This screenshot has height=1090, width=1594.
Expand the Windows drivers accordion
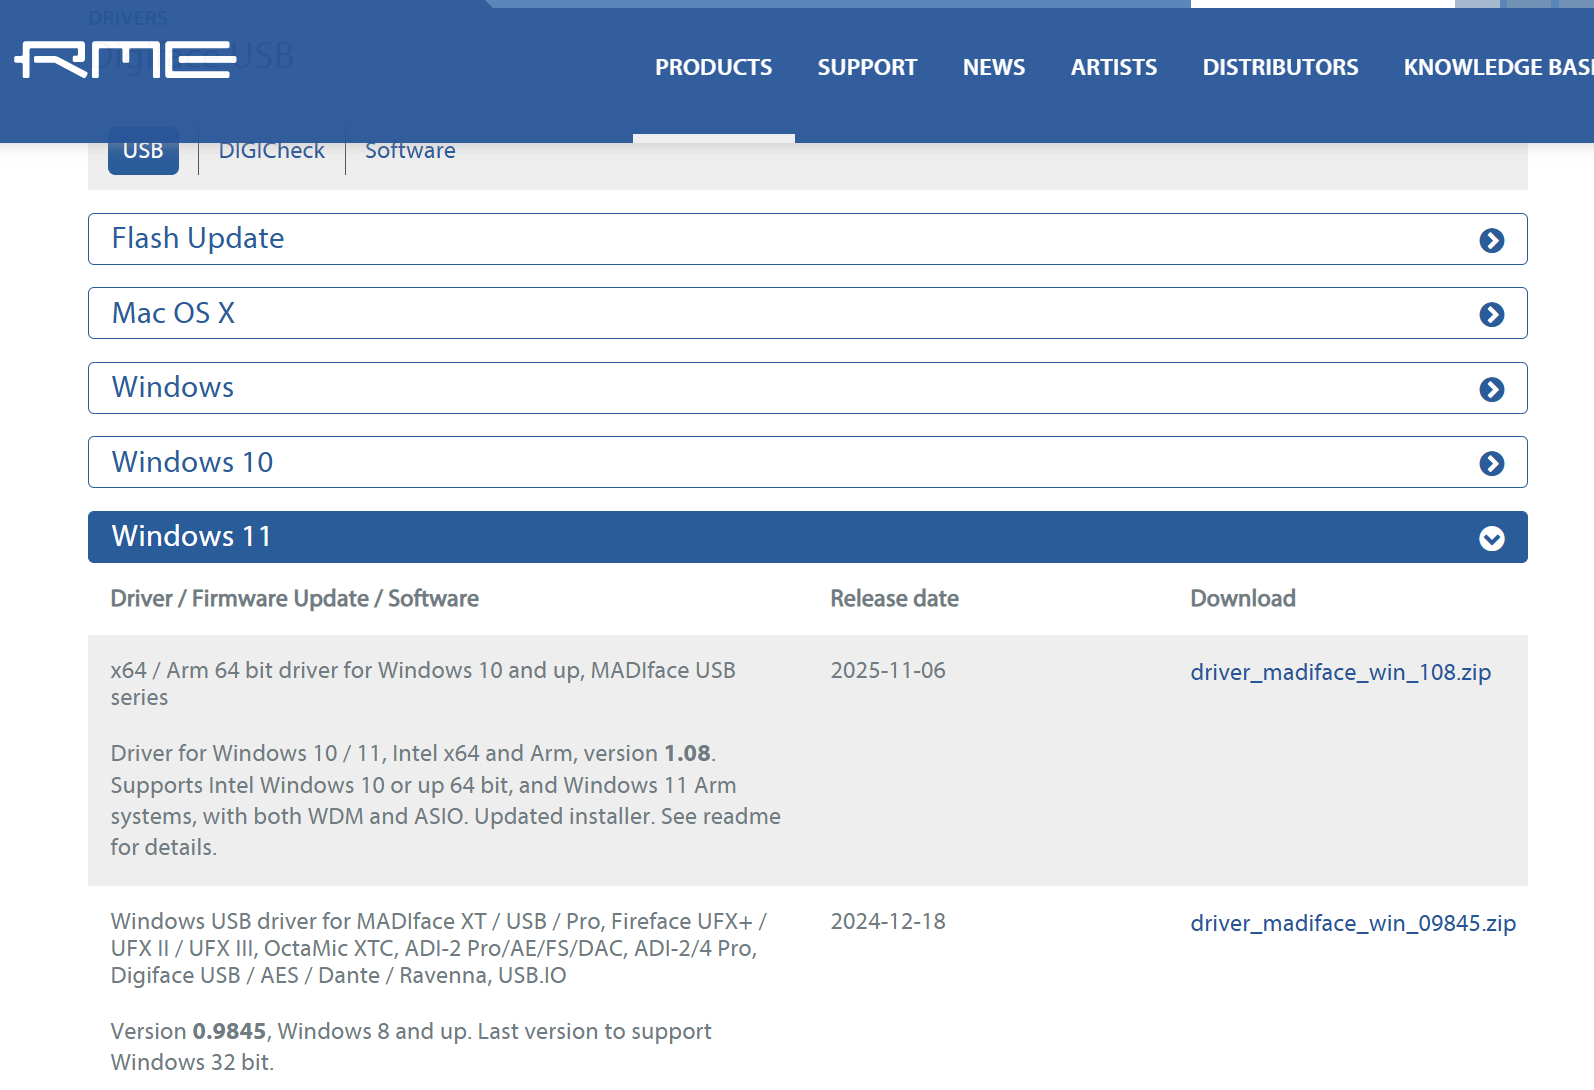click(x=173, y=388)
